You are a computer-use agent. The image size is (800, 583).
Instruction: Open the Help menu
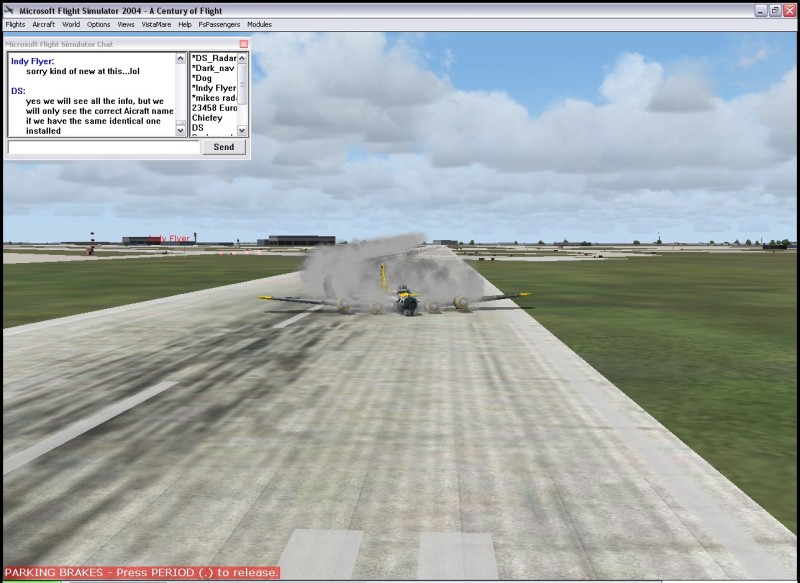[185, 24]
